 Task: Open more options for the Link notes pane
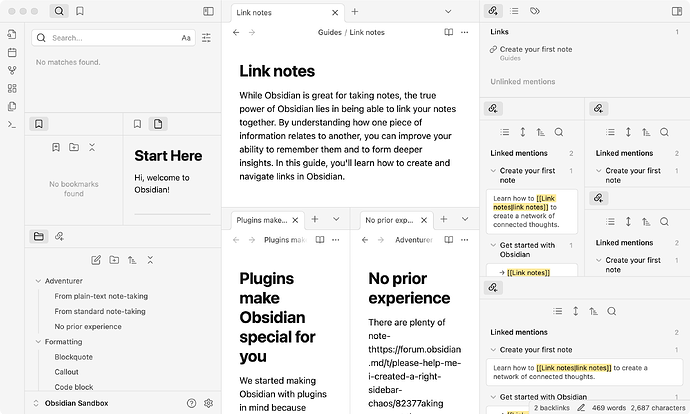(x=465, y=32)
